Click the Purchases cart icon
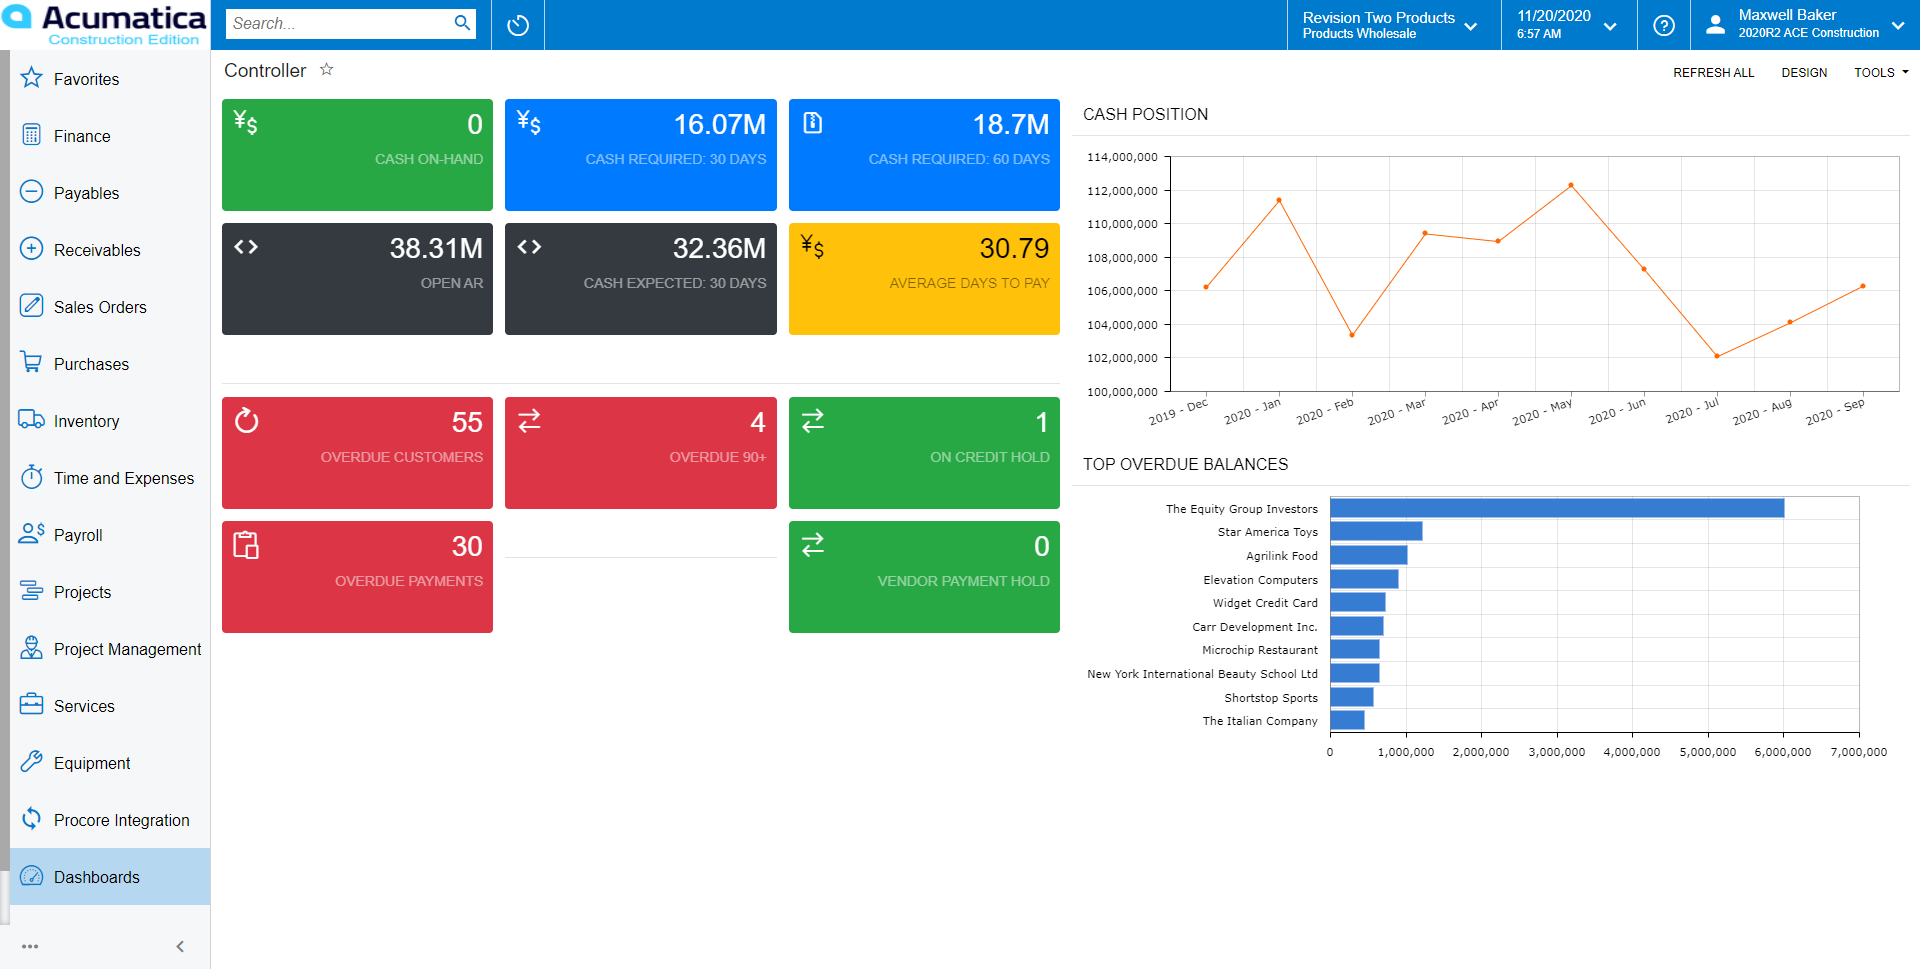This screenshot has height=969, width=1920. click(x=32, y=363)
